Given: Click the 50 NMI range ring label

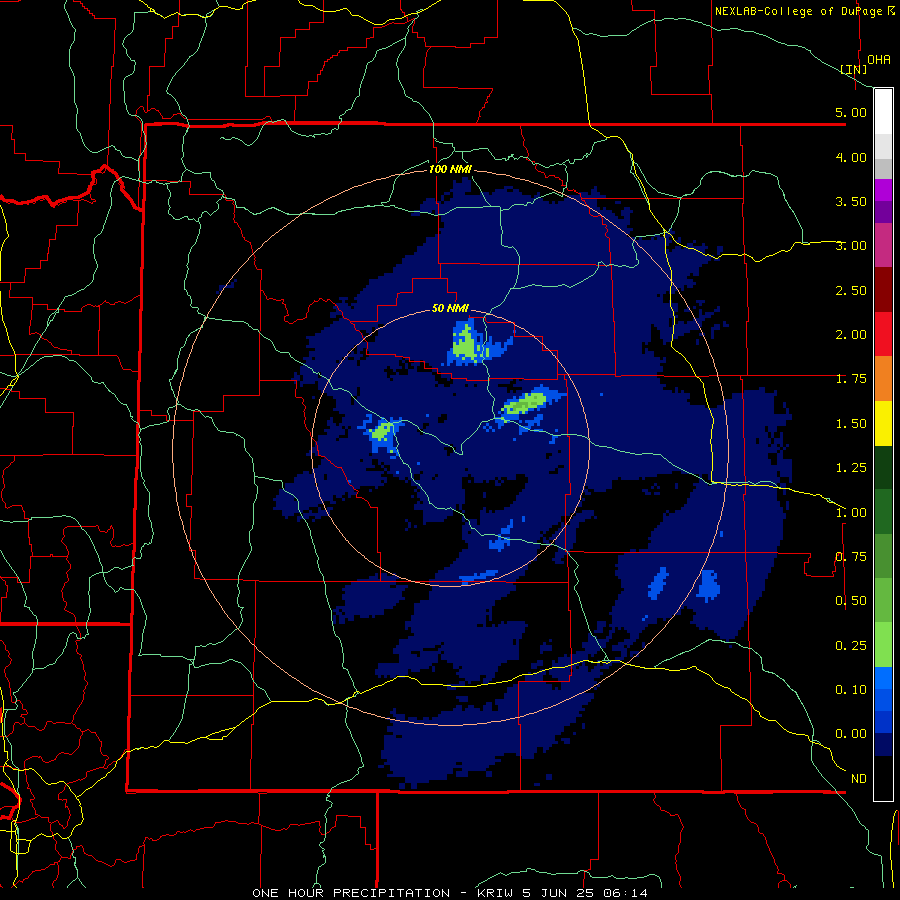Looking at the screenshot, I should click(450, 308).
